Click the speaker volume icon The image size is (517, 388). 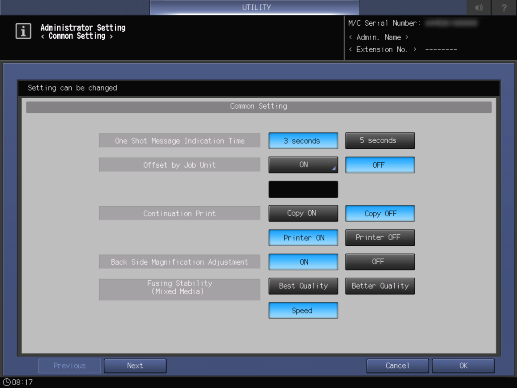coord(479,7)
